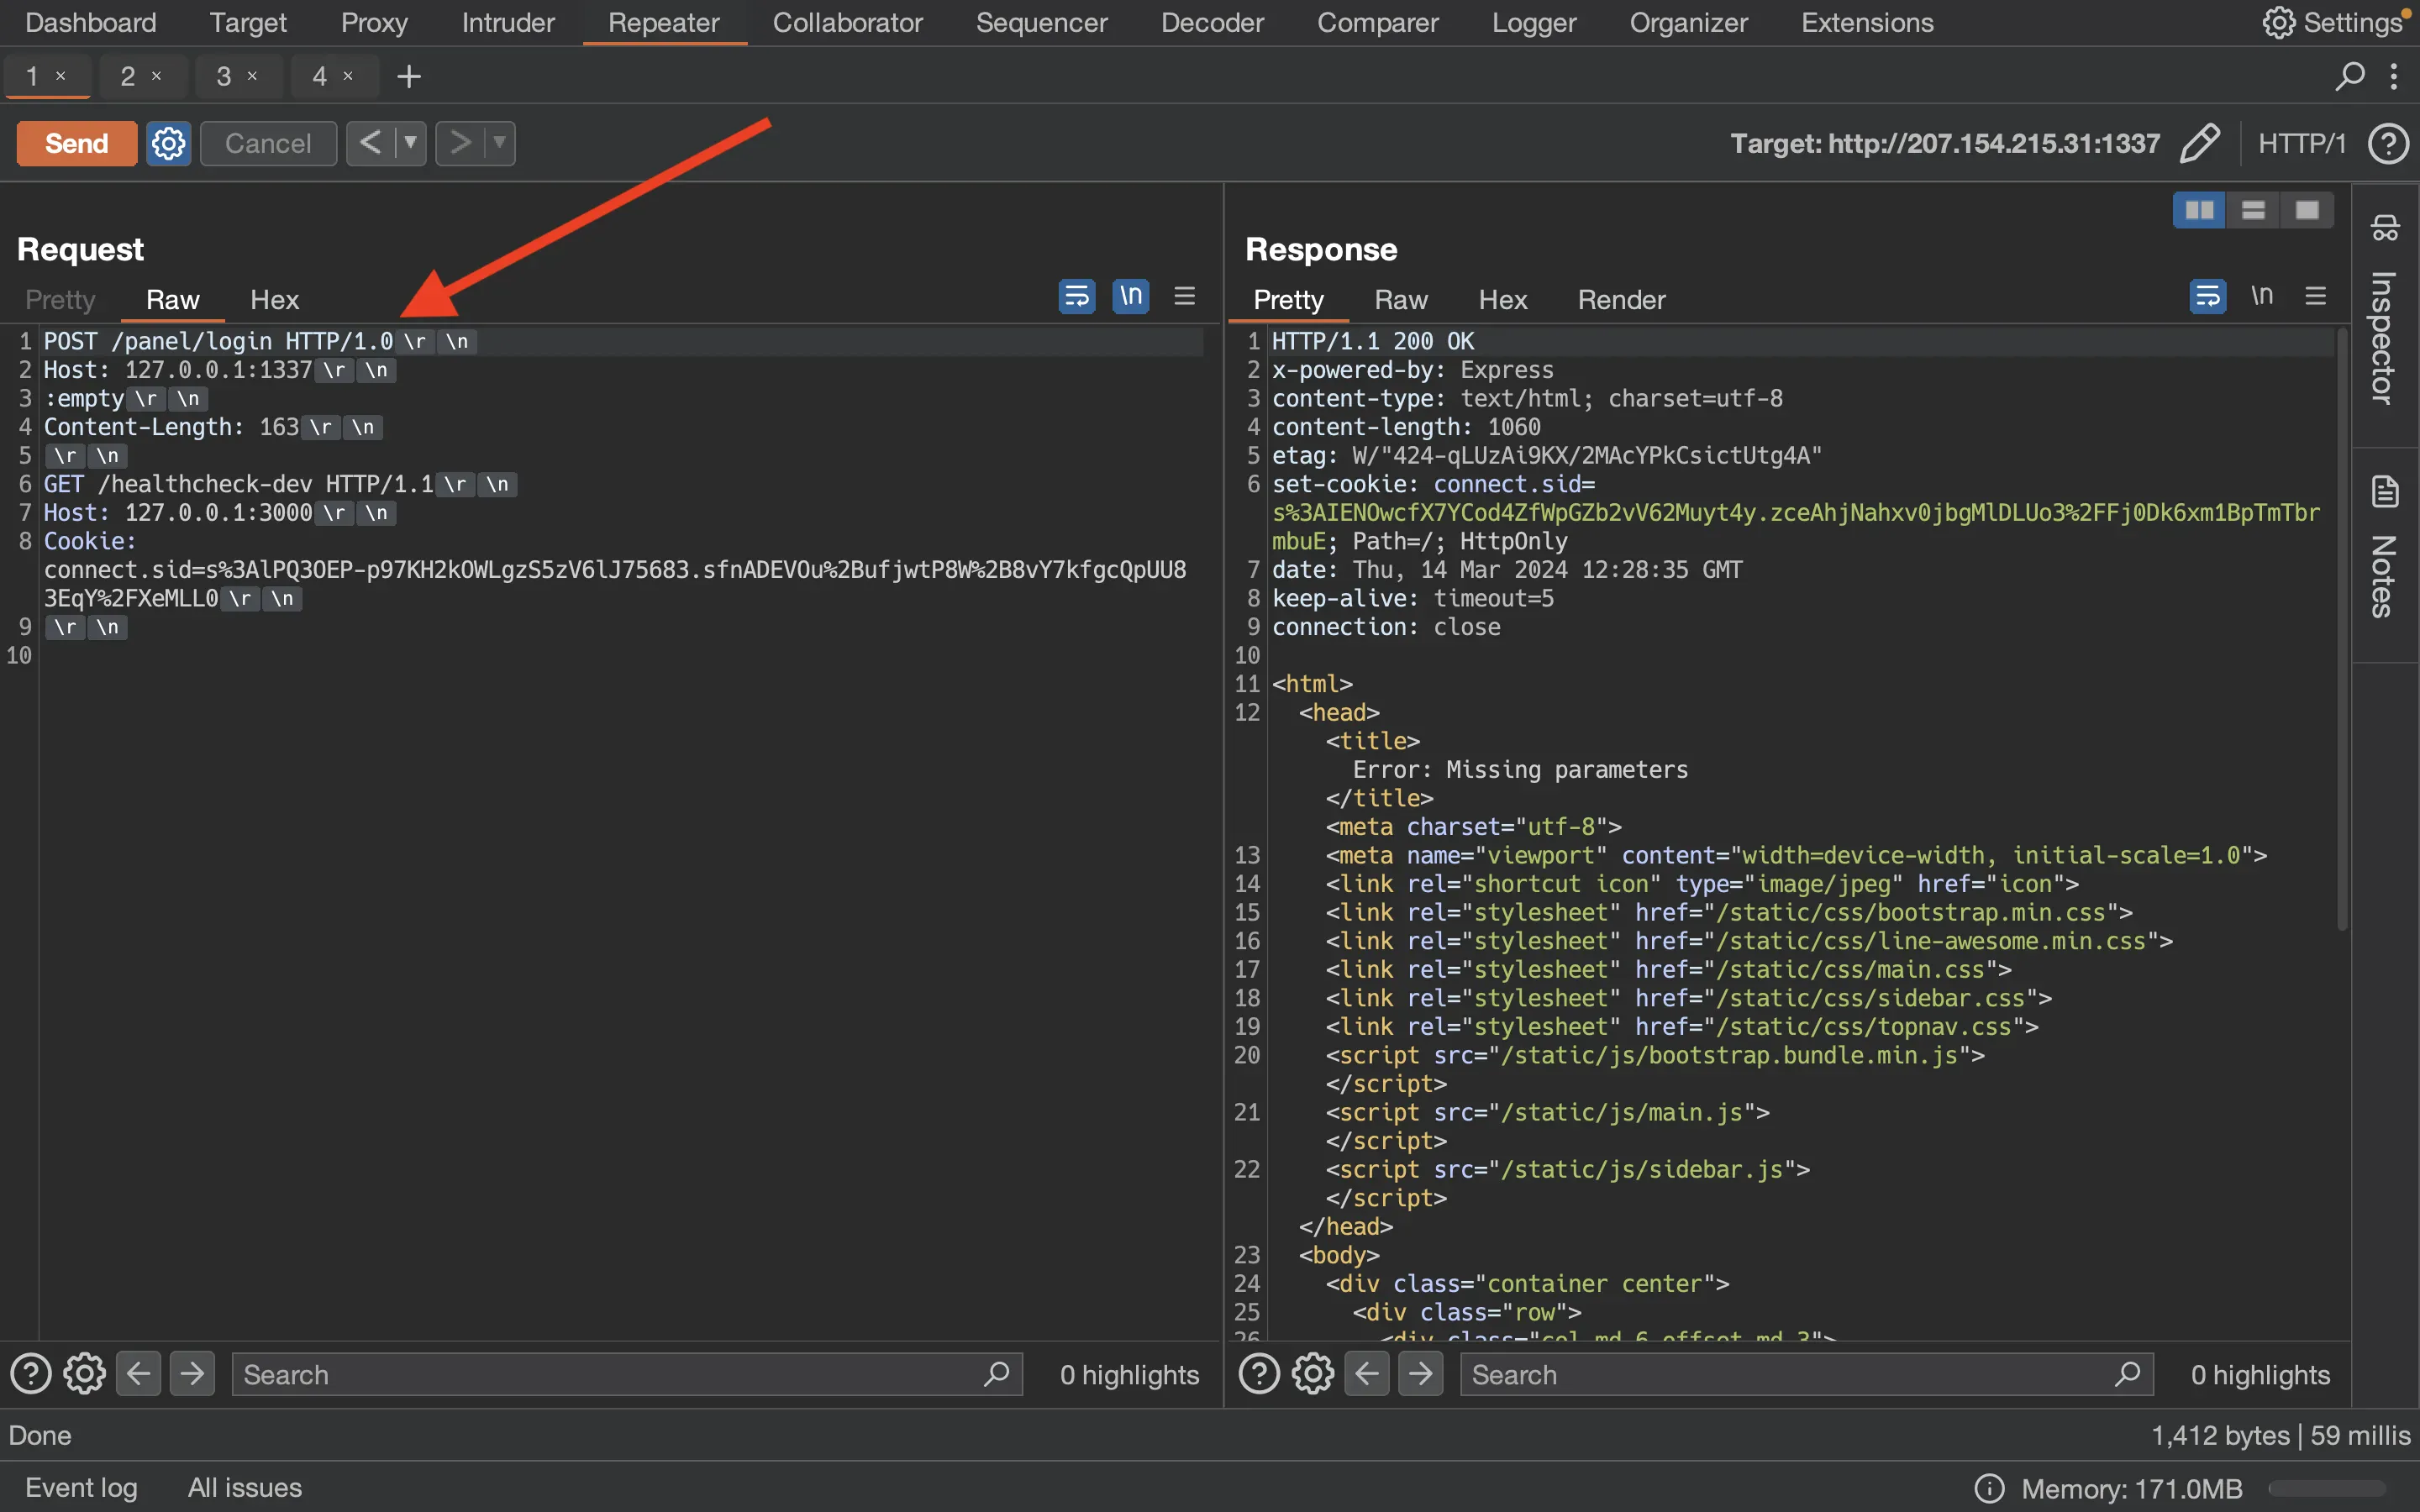Click the memory usage bar
Image resolution: width=2420 pixels, height=1512 pixels.
click(x=2327, y=1489)
